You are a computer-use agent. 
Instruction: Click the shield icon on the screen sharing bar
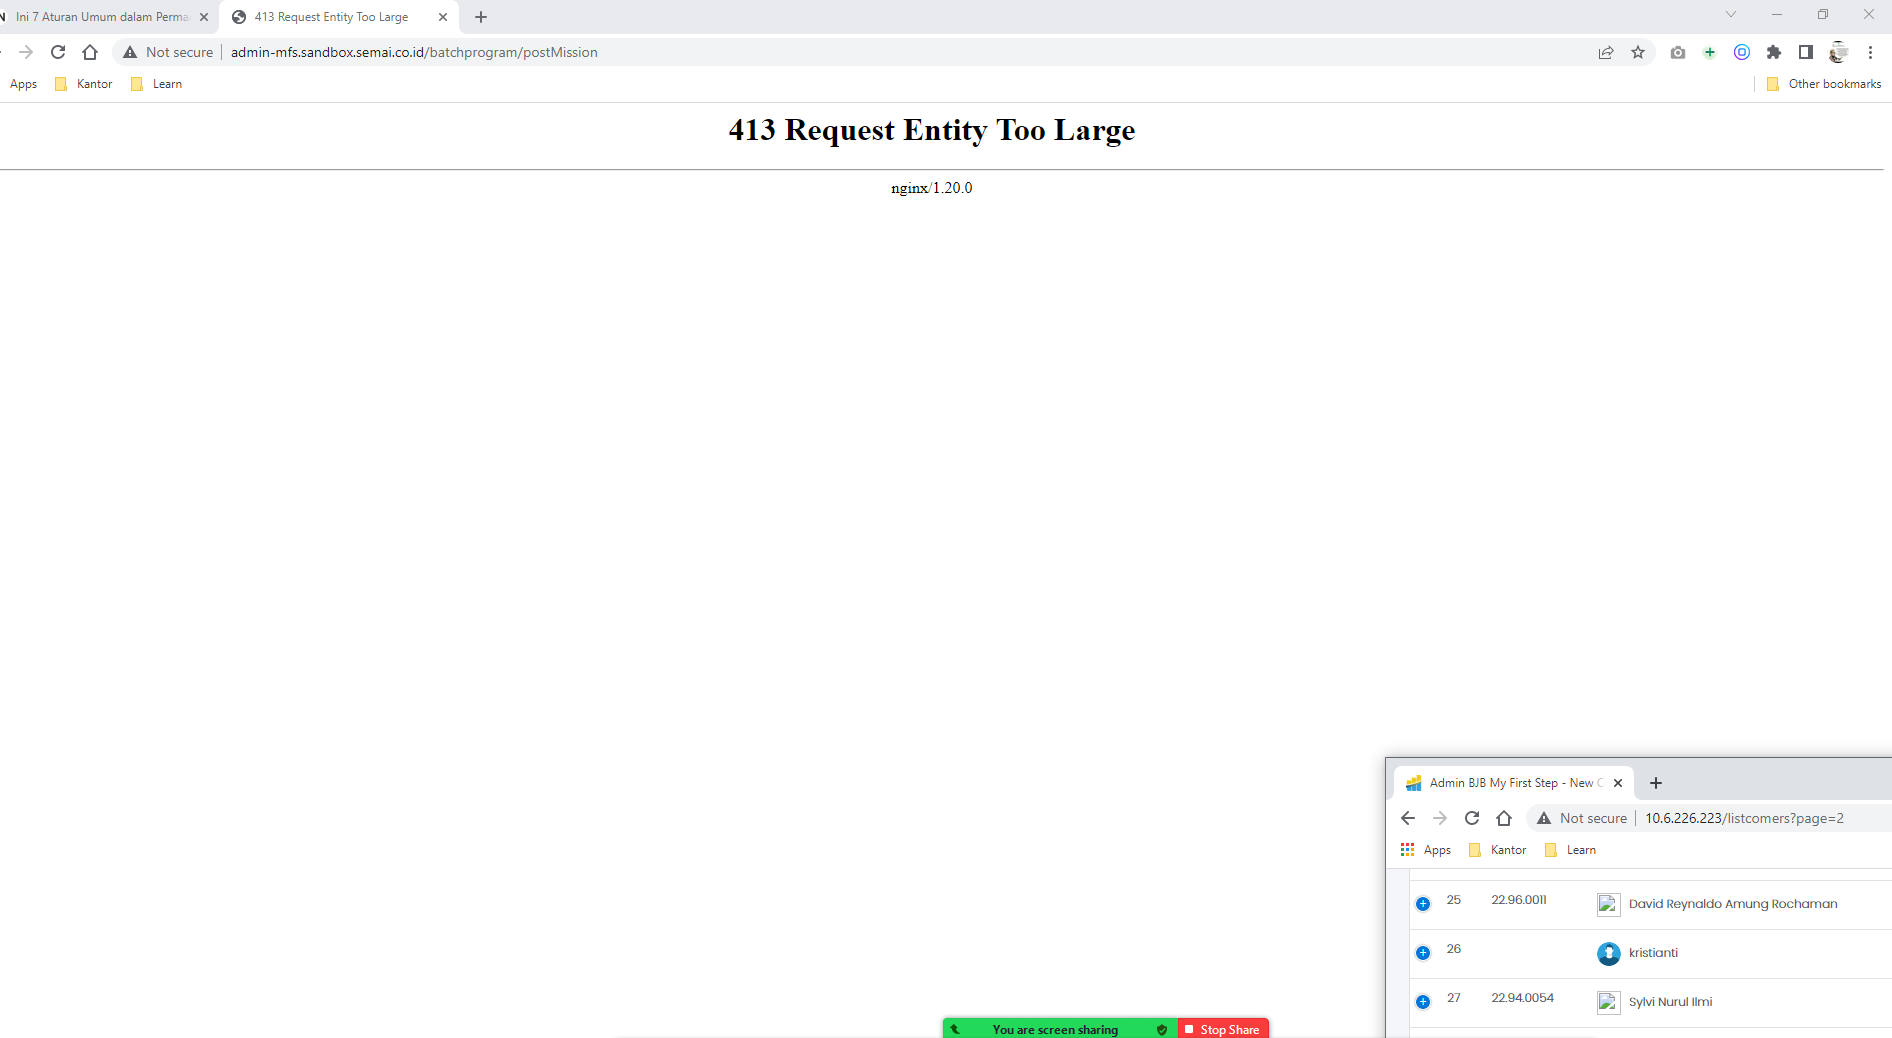click(1162, 1029)
